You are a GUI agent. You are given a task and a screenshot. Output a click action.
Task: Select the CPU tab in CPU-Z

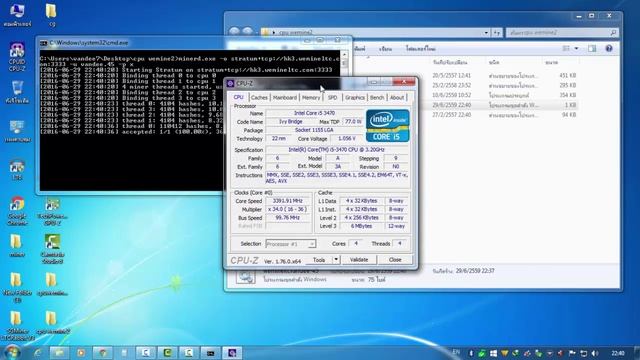coord(238,97)
